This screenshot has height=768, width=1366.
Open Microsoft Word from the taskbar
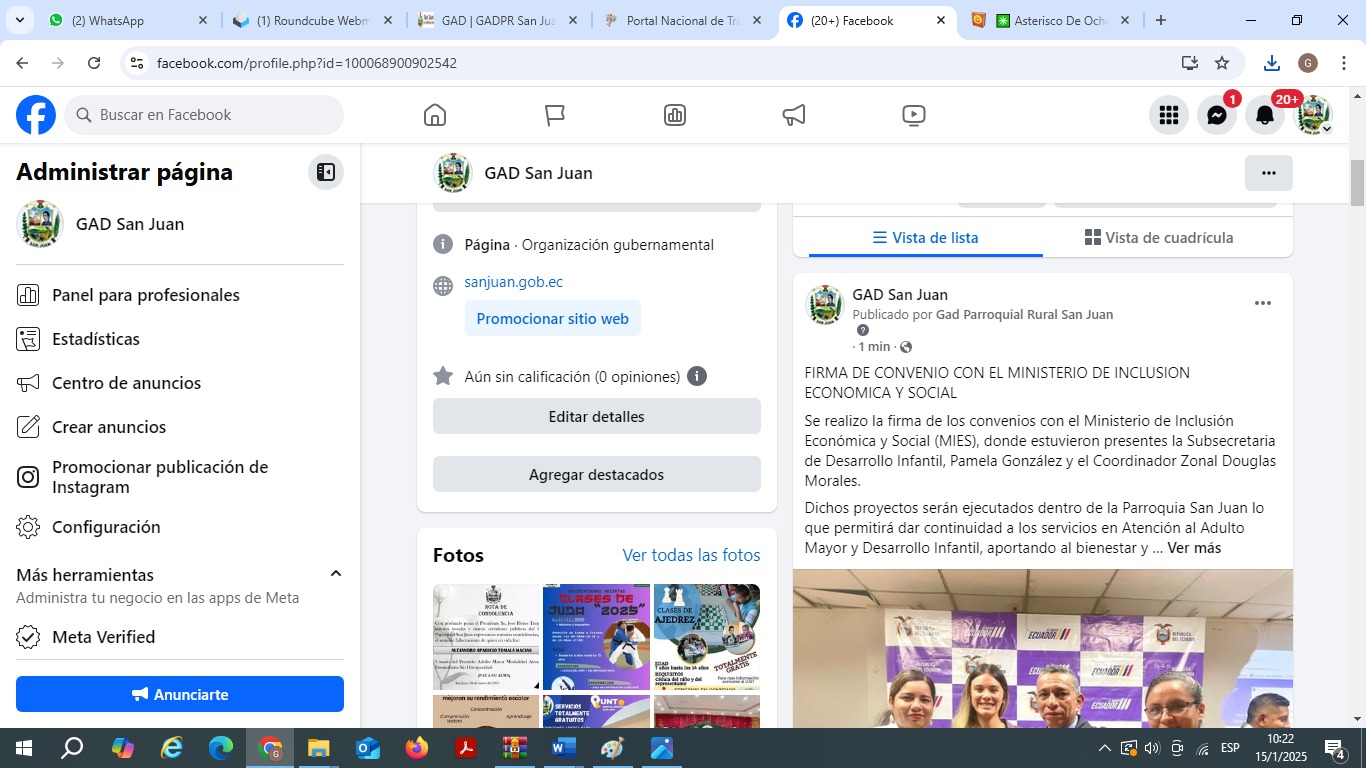(564, 748)
